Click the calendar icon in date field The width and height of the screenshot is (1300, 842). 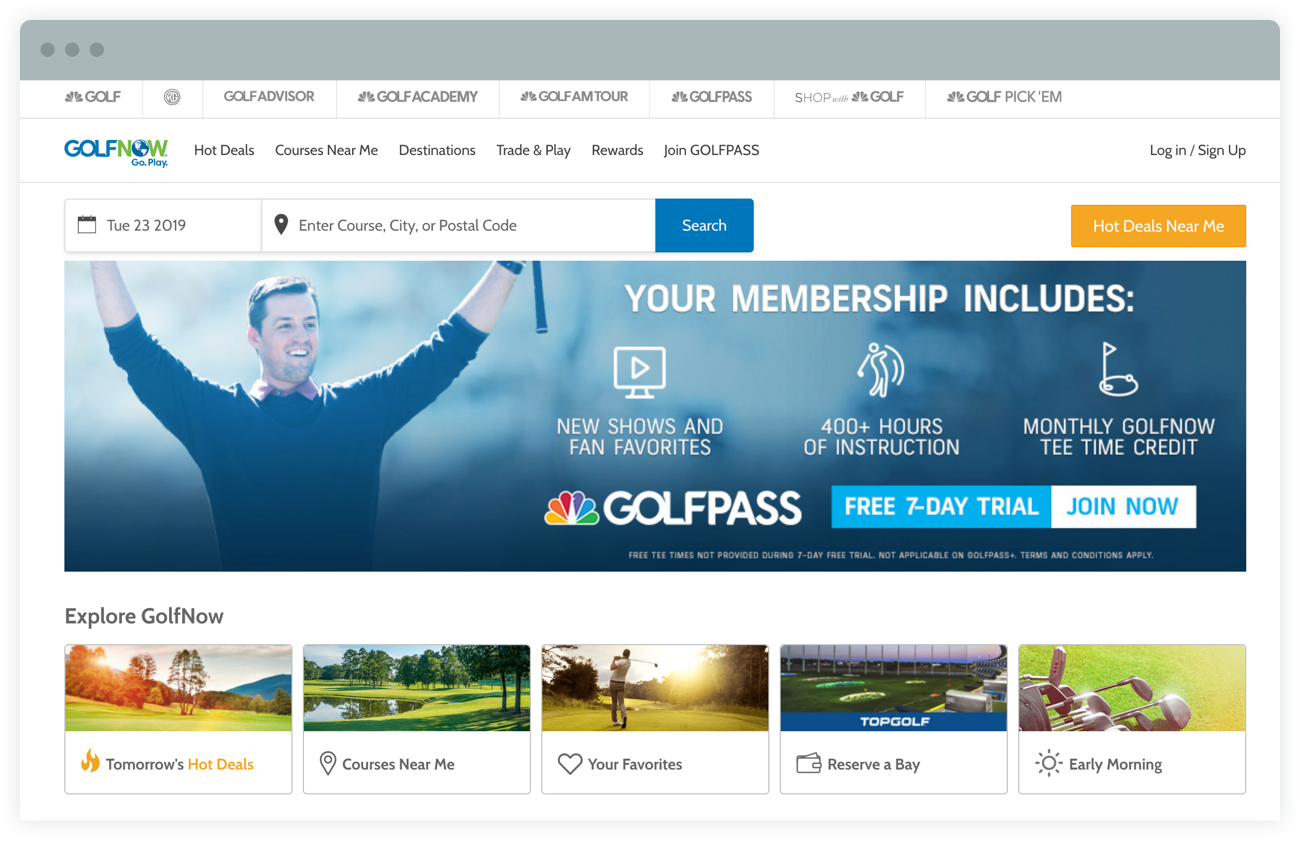click(87, 225)
